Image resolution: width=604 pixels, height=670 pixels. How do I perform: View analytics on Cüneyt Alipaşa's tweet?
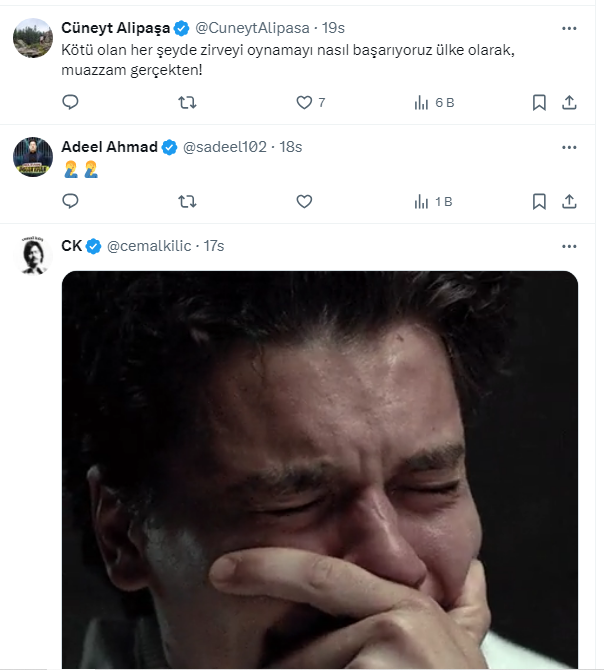(422, 102)
